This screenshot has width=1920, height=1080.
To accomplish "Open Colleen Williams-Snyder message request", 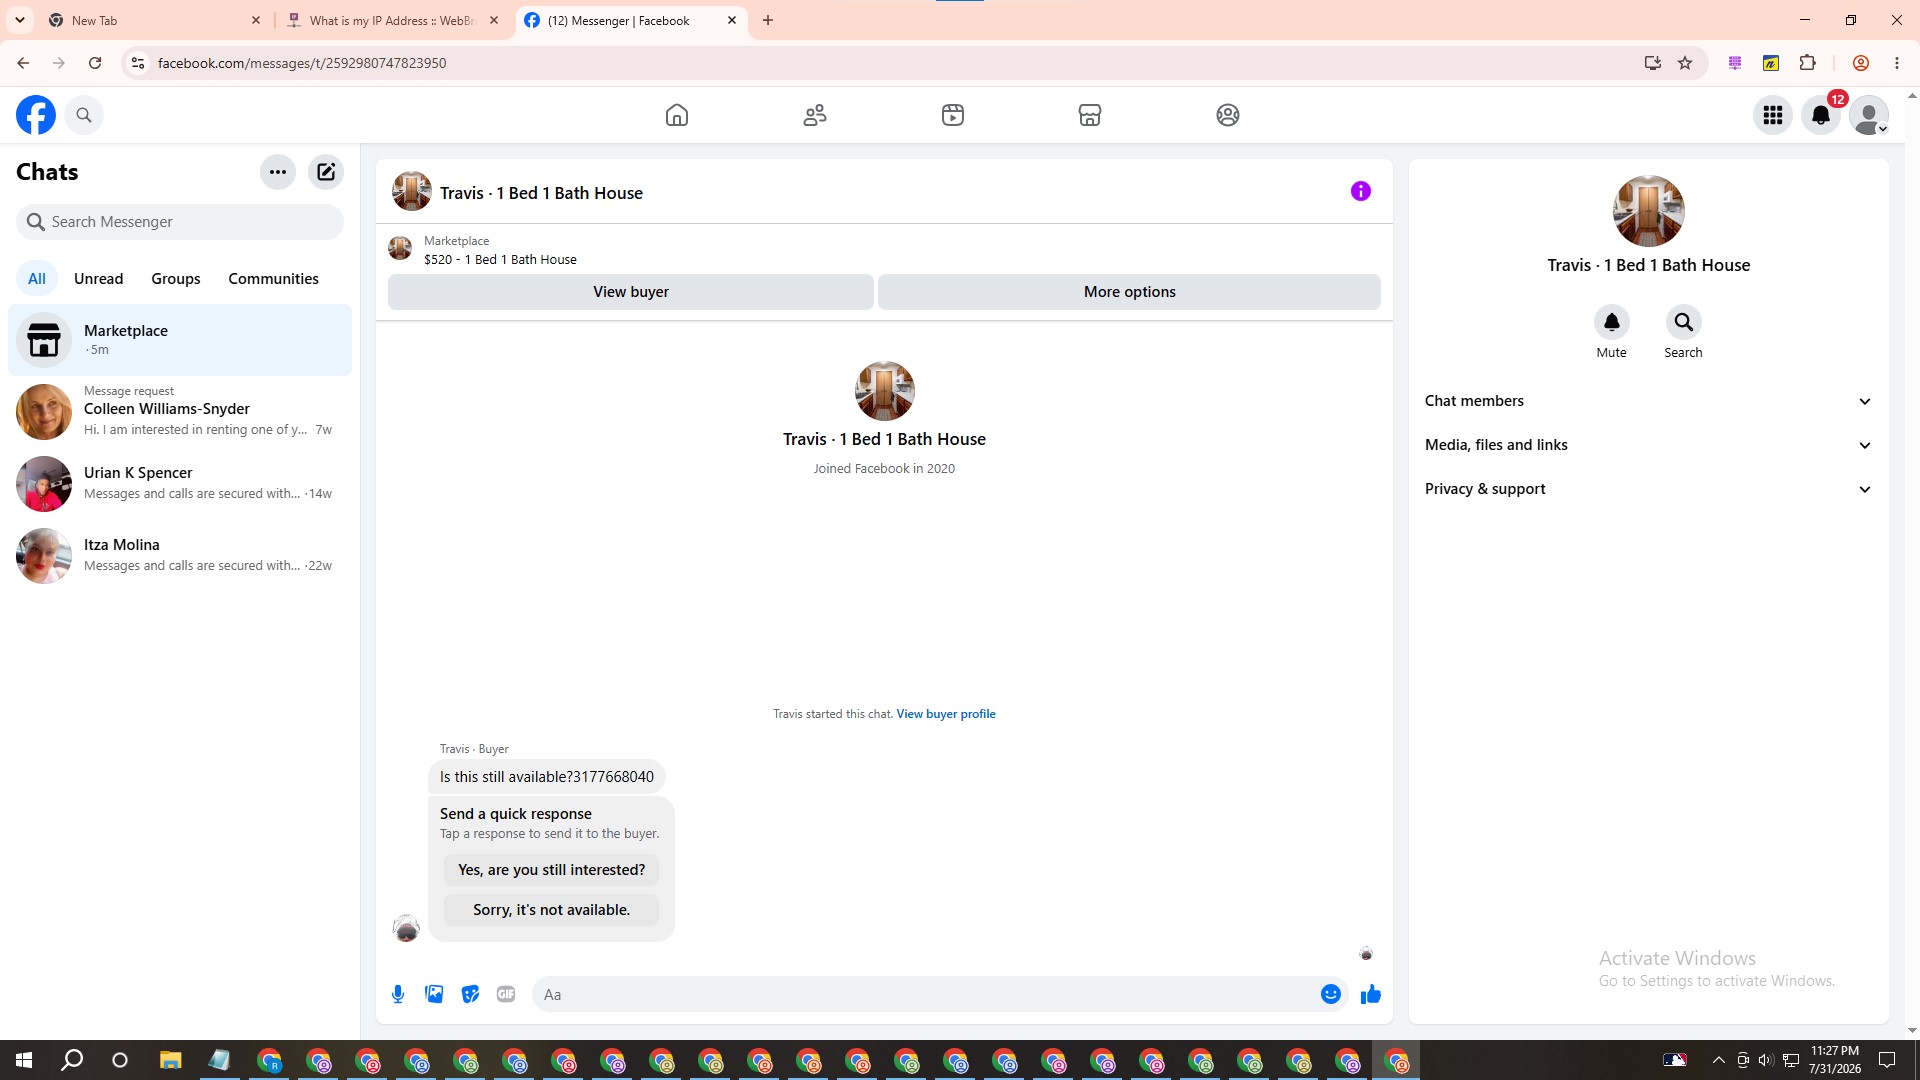I will pos(180,412).
